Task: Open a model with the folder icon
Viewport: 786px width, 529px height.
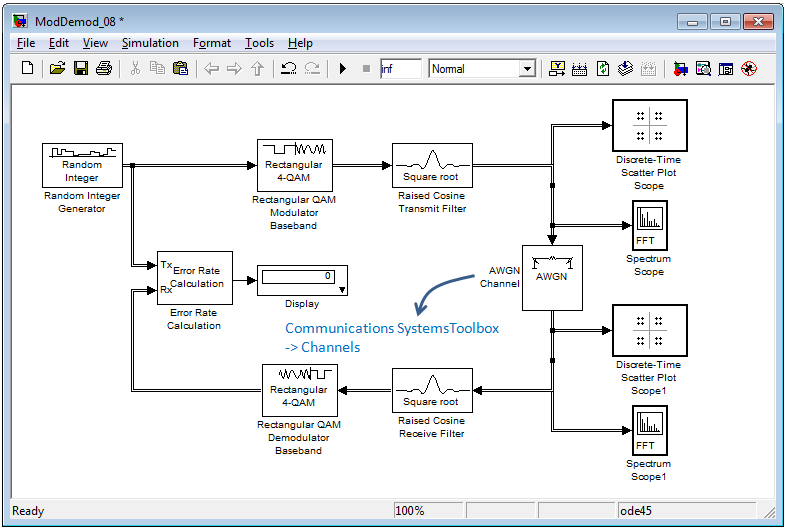Action: pos(57,68)
